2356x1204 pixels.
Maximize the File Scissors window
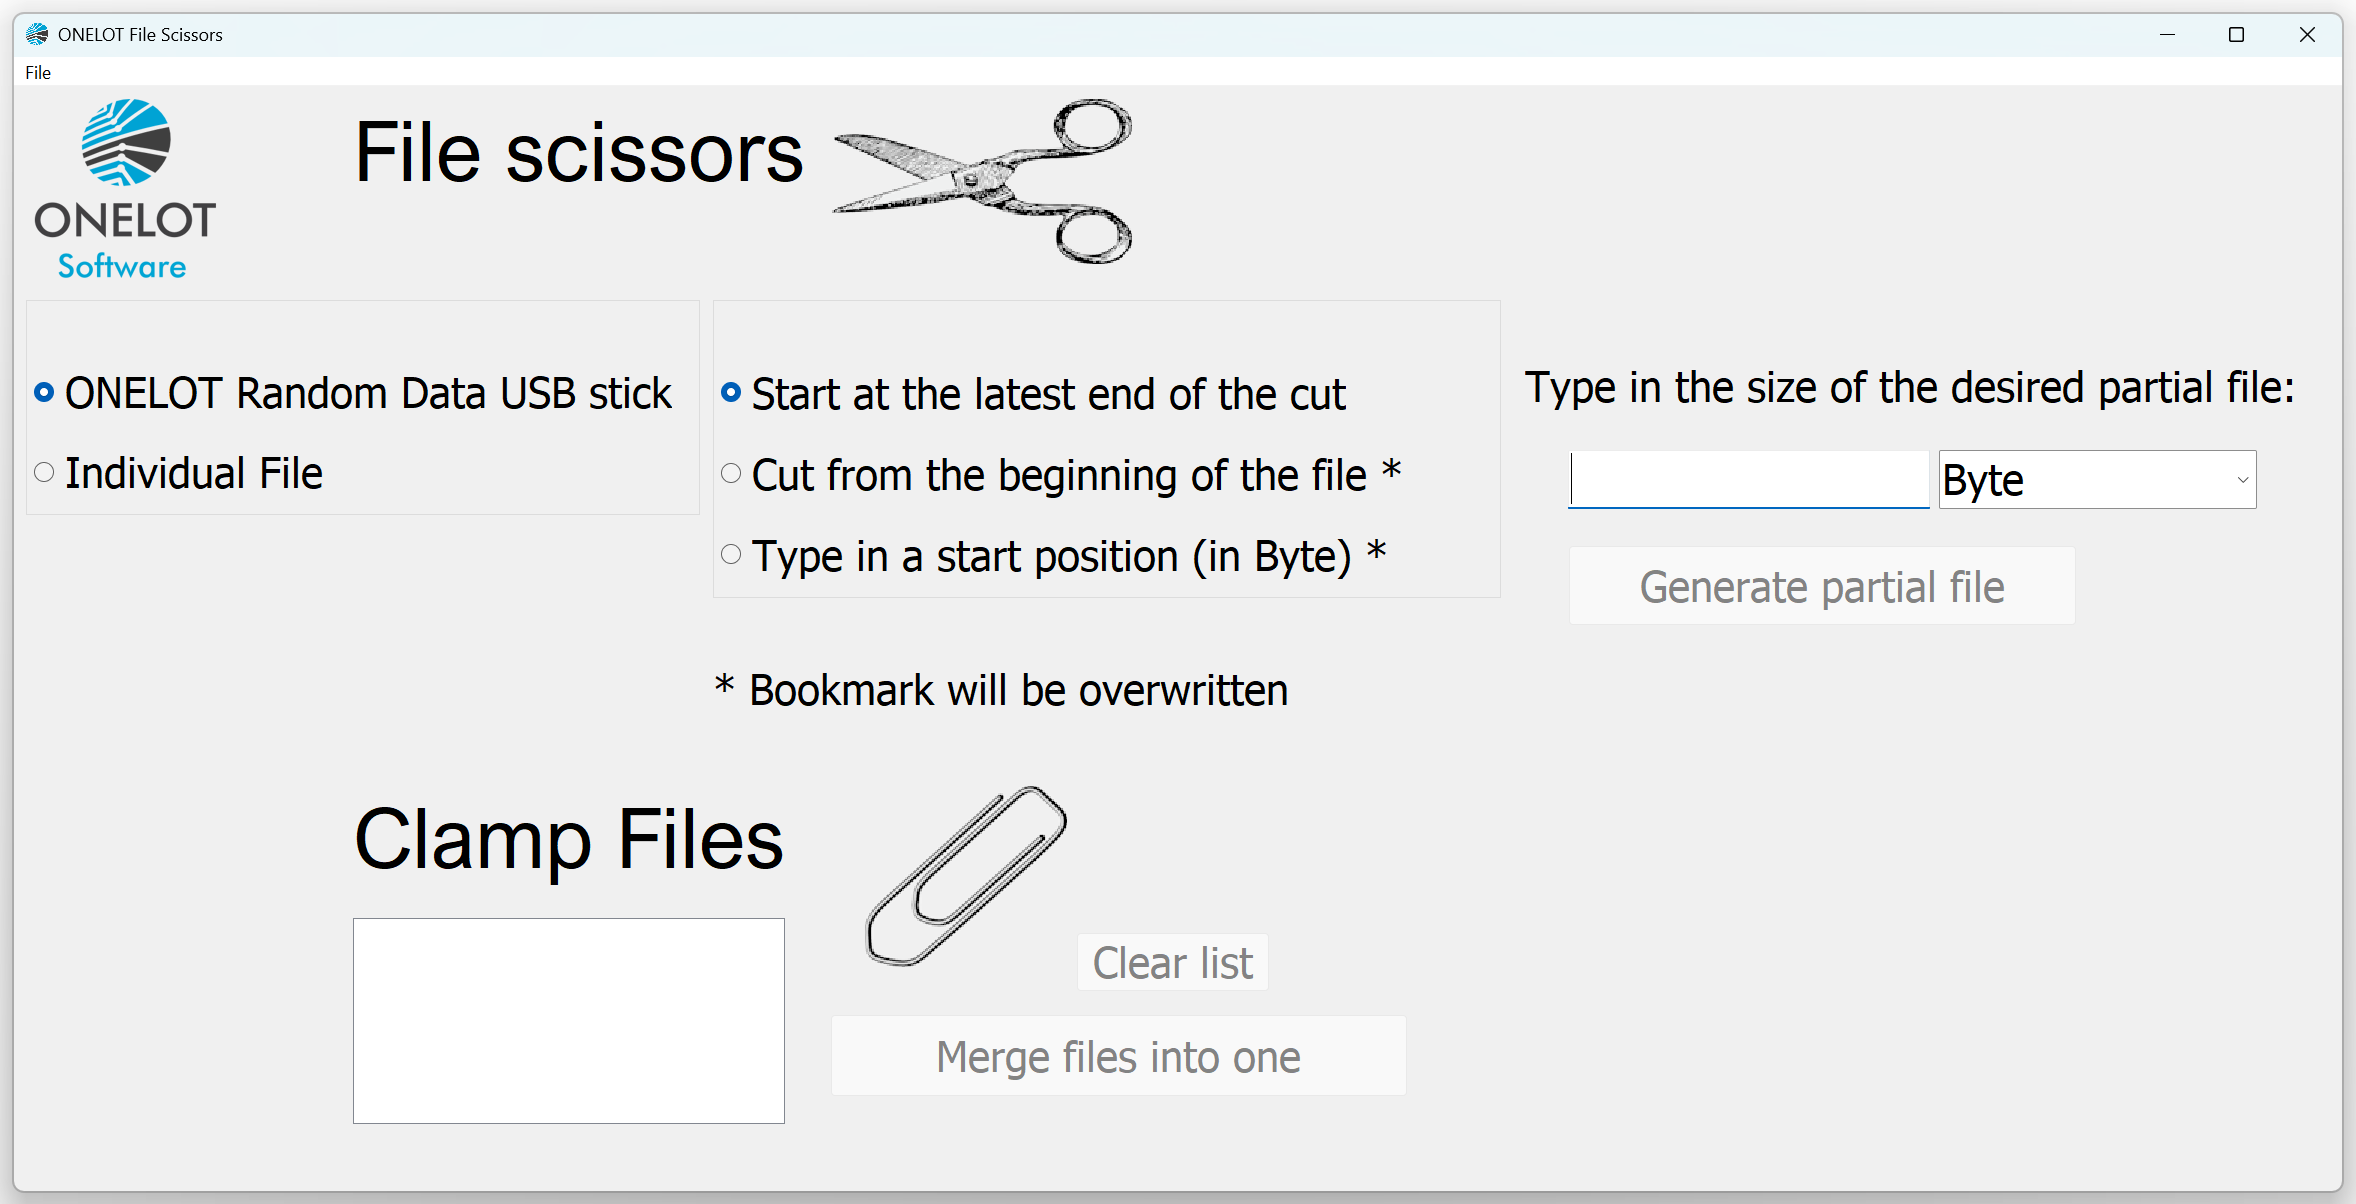pyautogui.click(x=2237, y=34)
